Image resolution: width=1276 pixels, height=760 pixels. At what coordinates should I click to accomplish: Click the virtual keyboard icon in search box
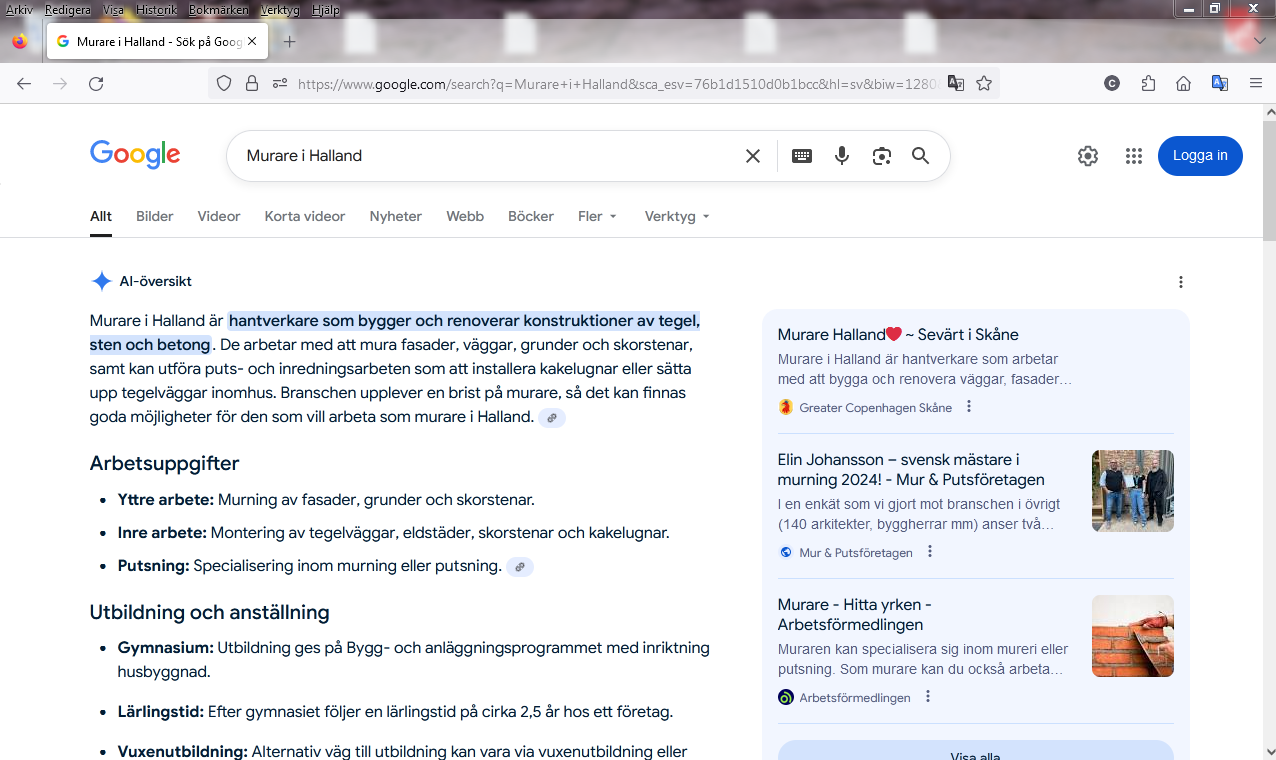click(801, 156)
